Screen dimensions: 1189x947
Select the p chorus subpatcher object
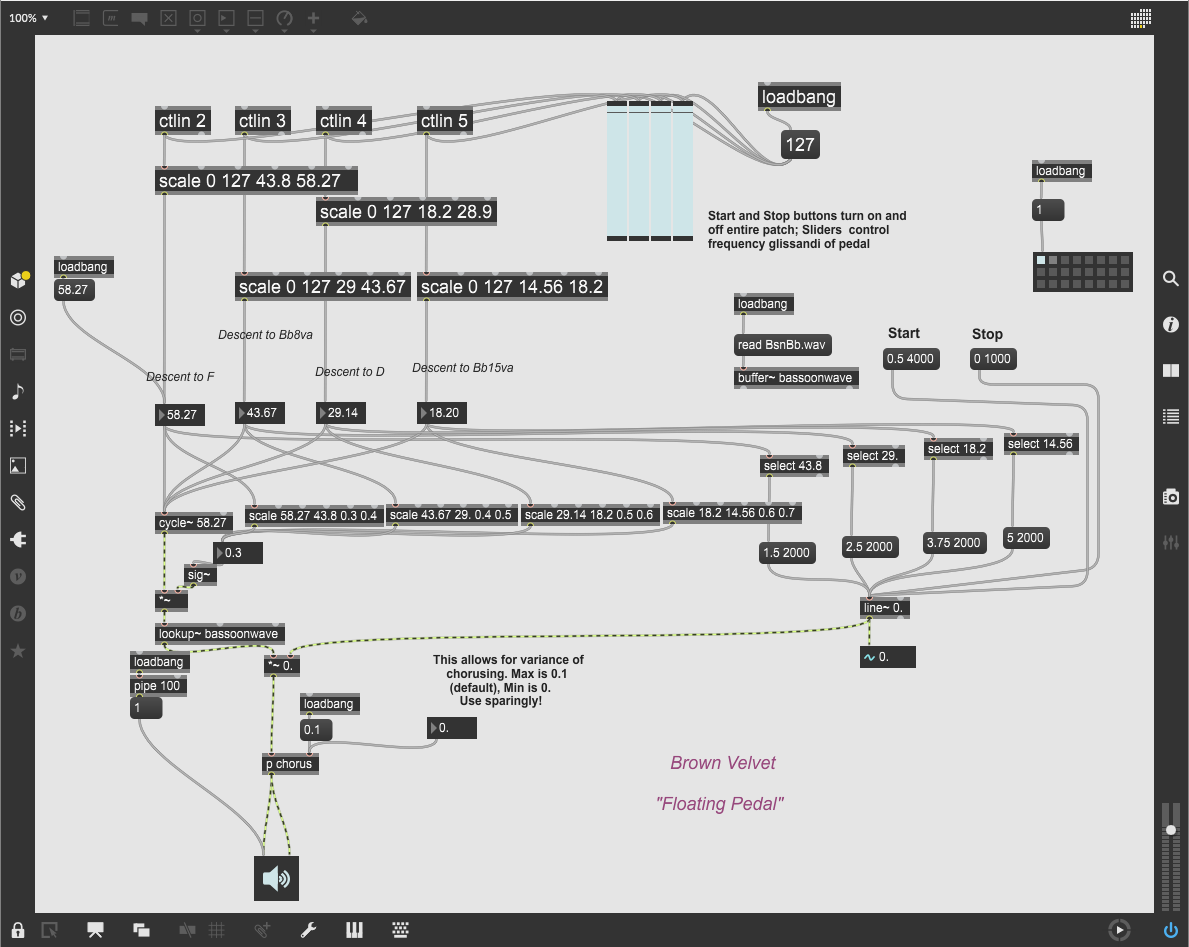[x=290, y=764]
